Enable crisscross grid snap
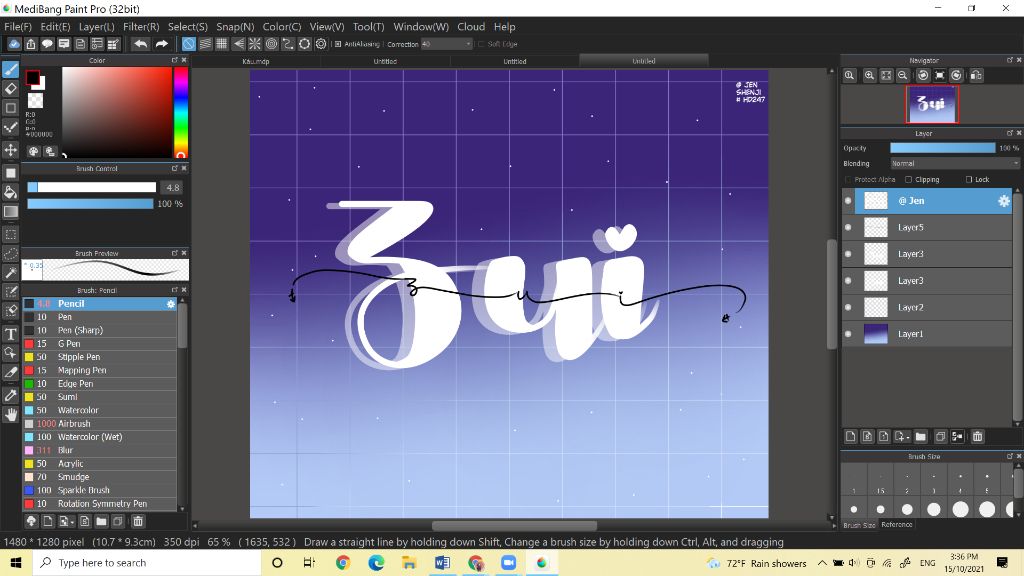This screenshot has height=576, width=1024. click(x=221, y=44)
